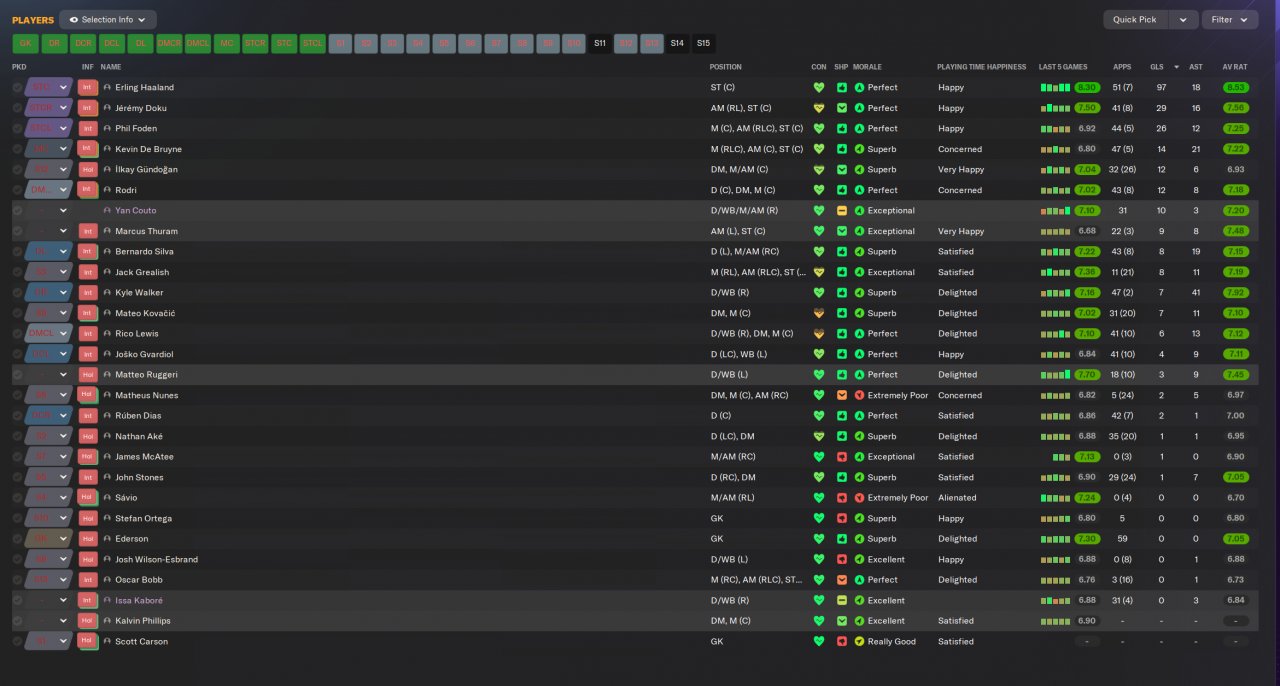Select the GK position slot
Viewport: 1280px width, 686px height.
click(25, 43)
